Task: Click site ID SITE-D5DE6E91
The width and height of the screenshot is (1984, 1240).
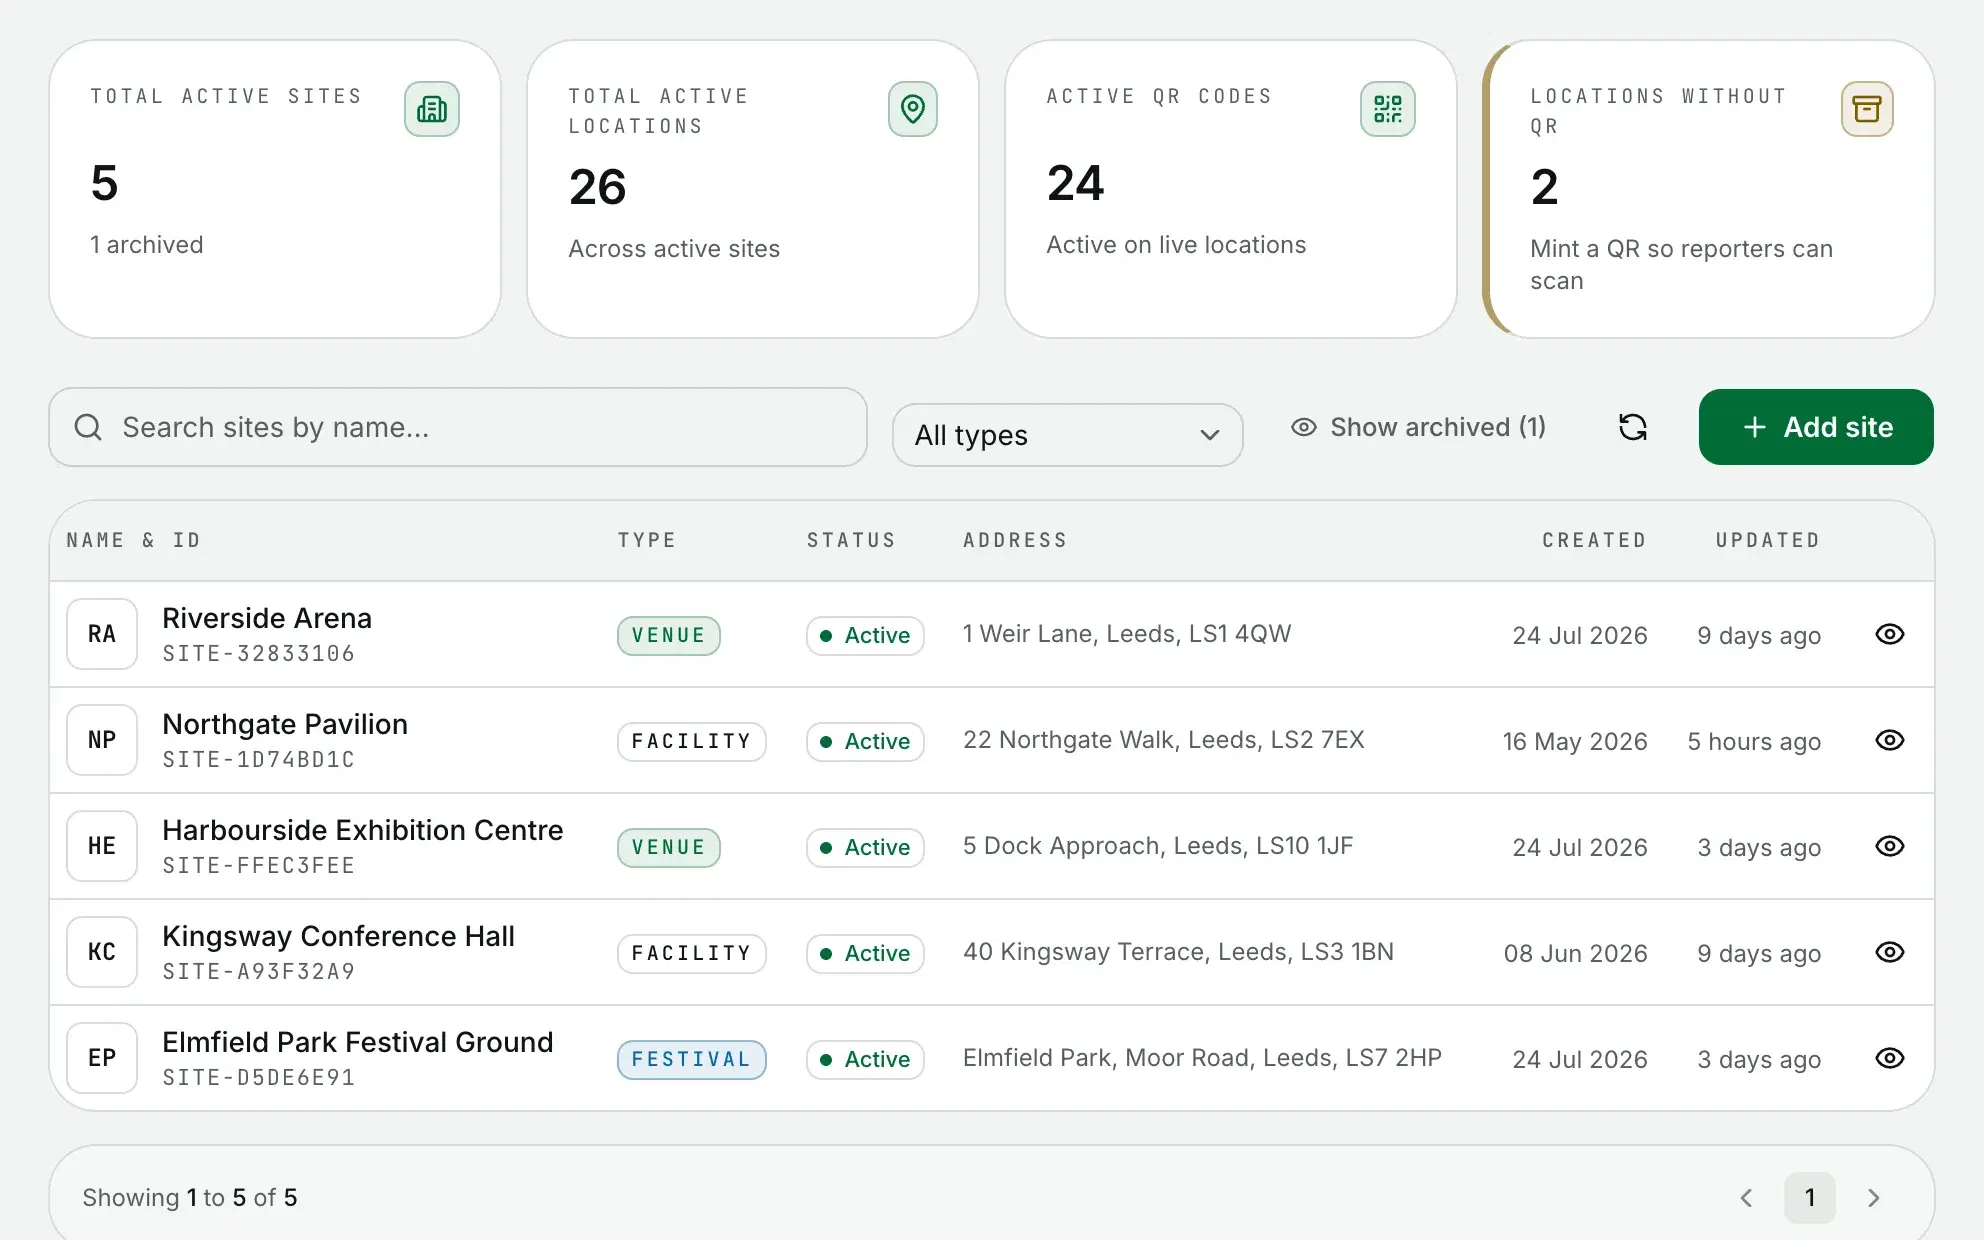Action: (259, 1078)
